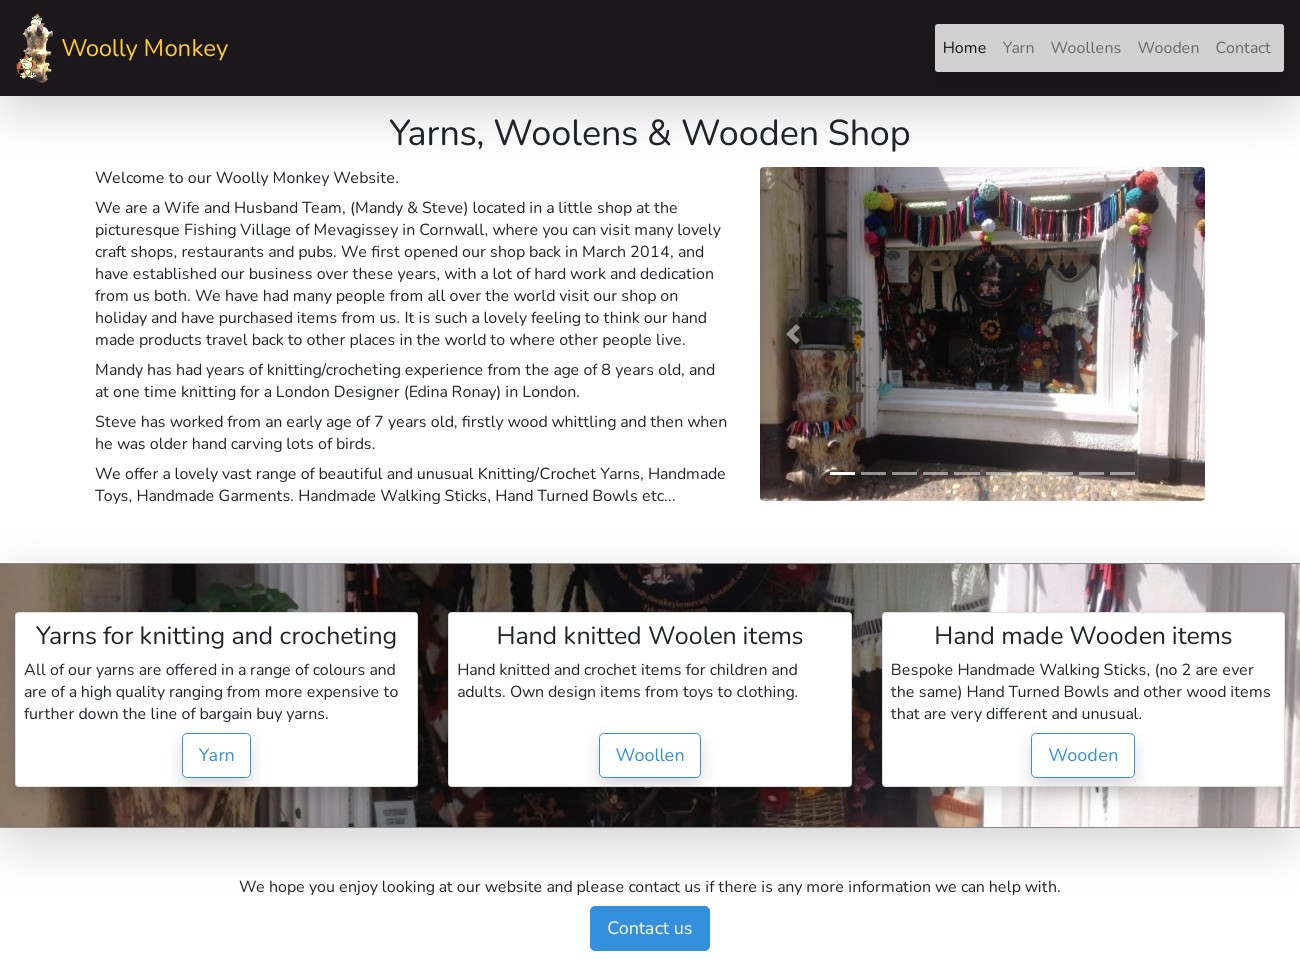Advance carousel with next arrow

1172,334
